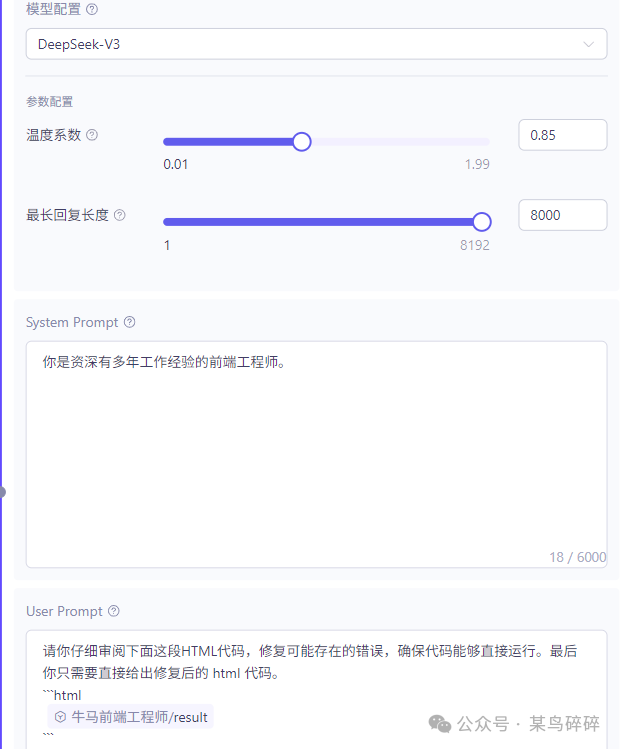Click help icon next to 最长回复长度
Screen dimensions: 620x749
[119, 215]
